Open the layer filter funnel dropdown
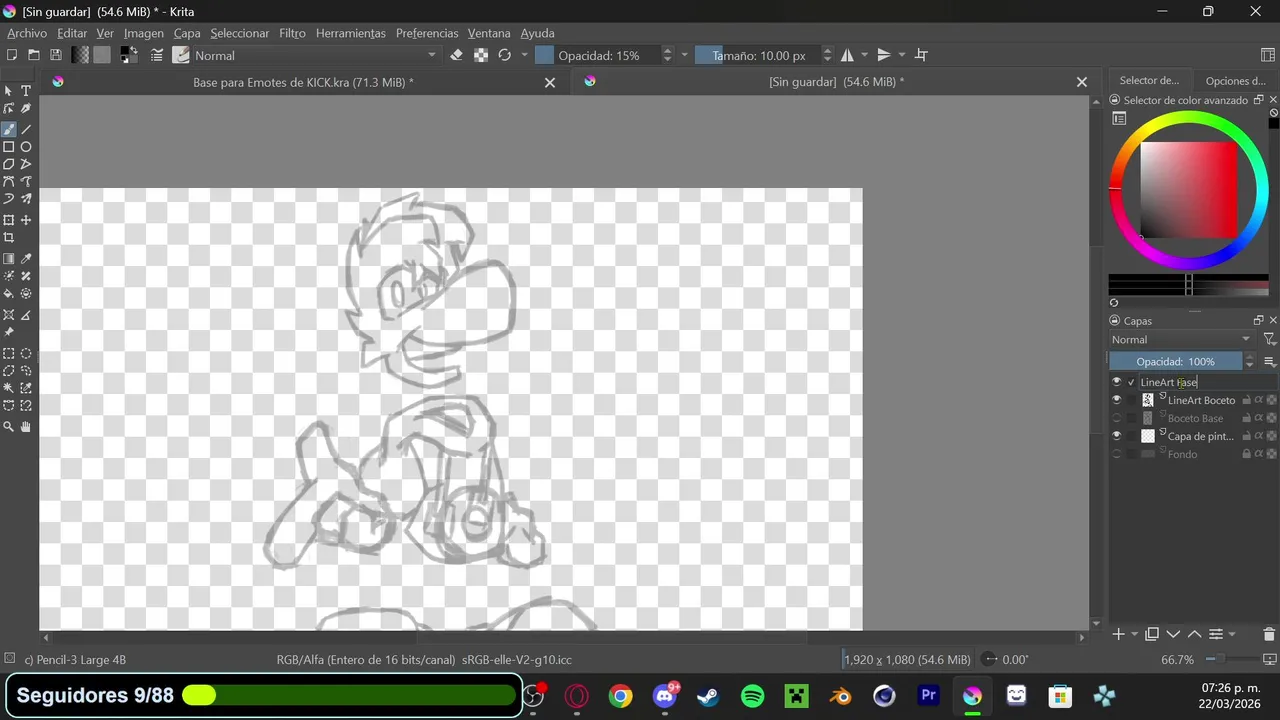The image size is (1280, 720). 1269,339
